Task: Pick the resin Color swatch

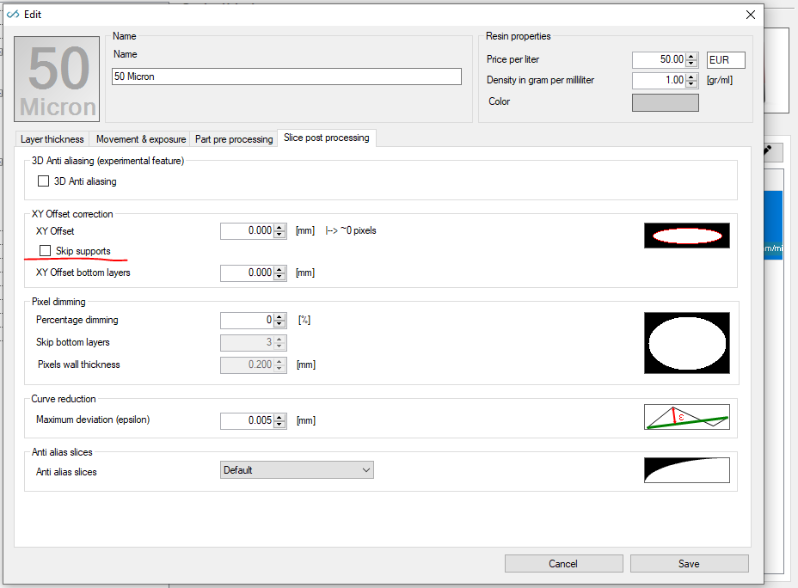Action: [x=665, y=102]
